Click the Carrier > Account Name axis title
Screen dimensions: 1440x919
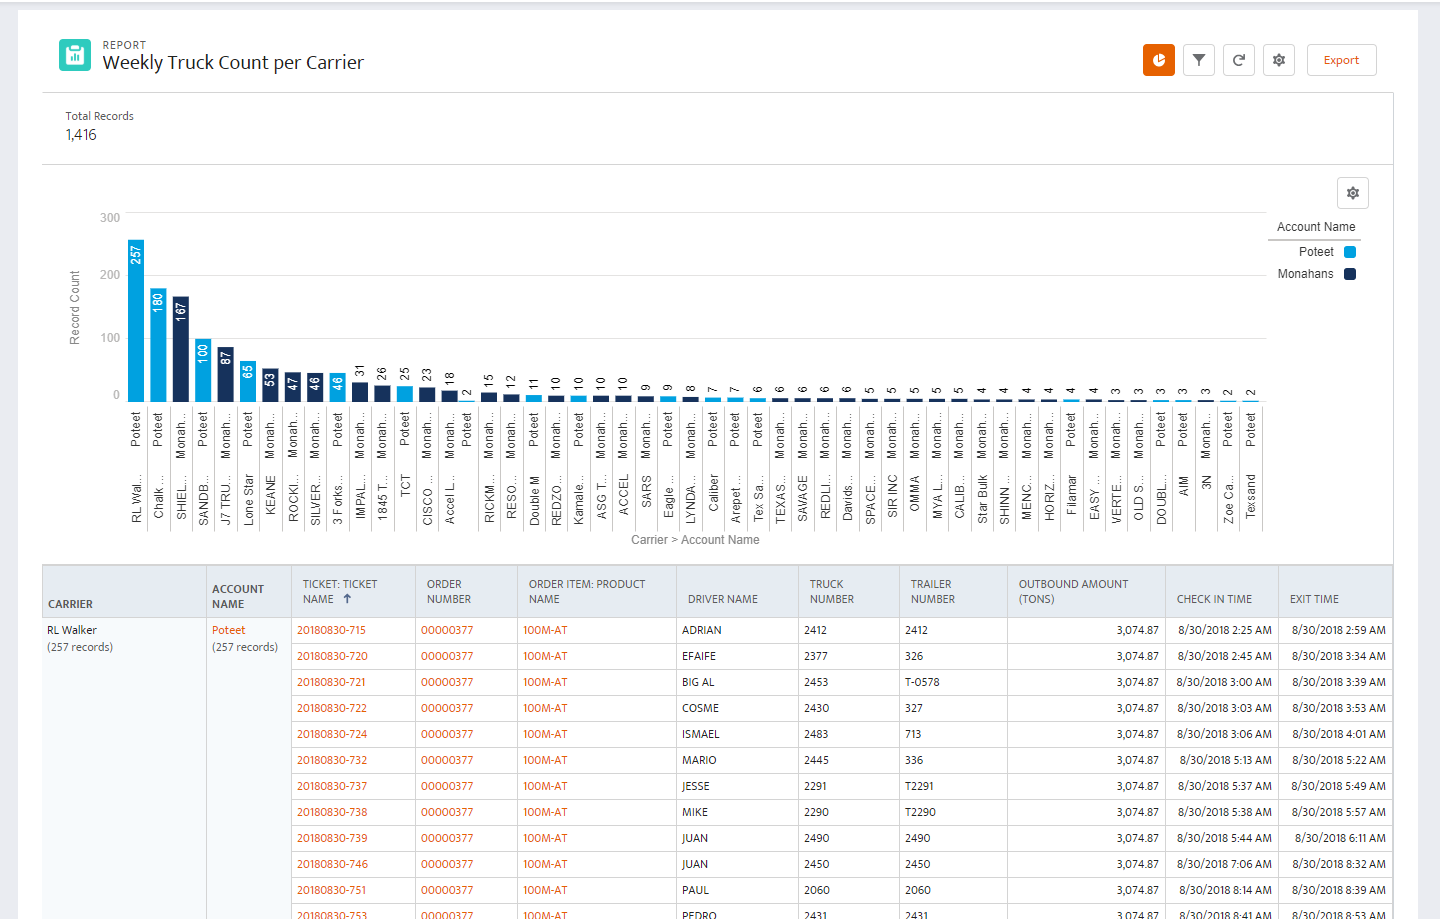pos(695,540)
